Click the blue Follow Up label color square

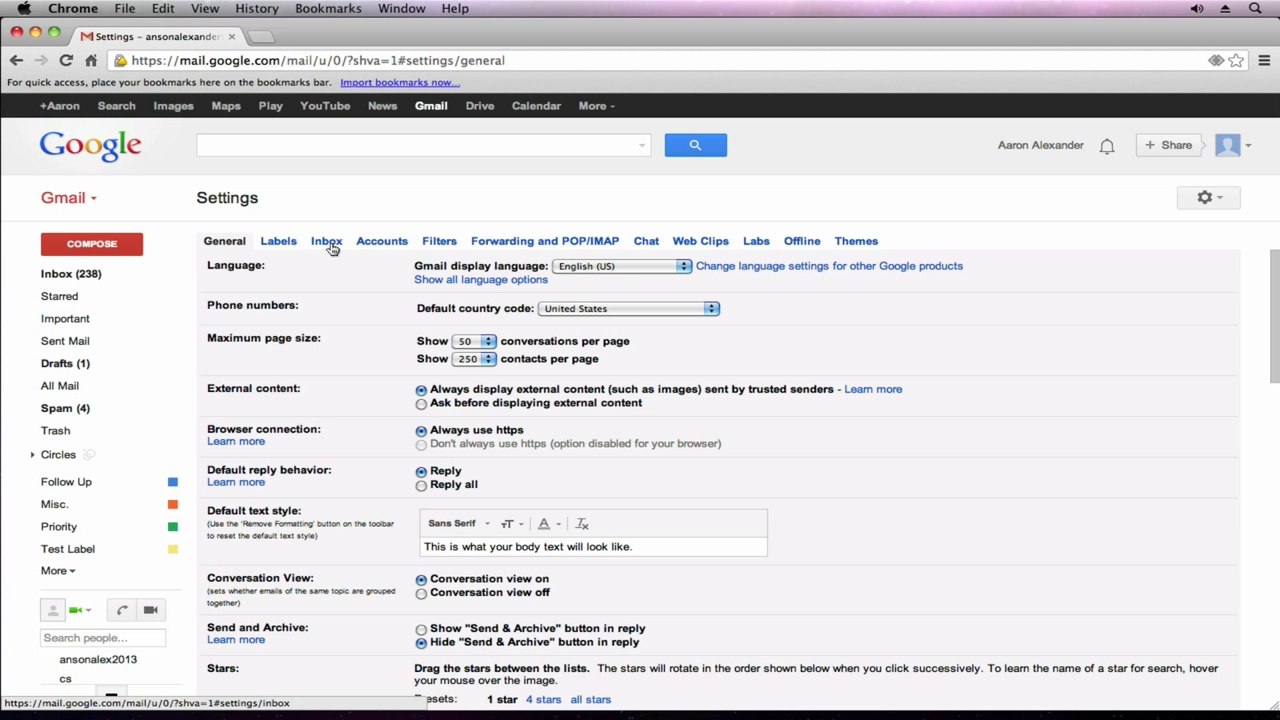173,482
